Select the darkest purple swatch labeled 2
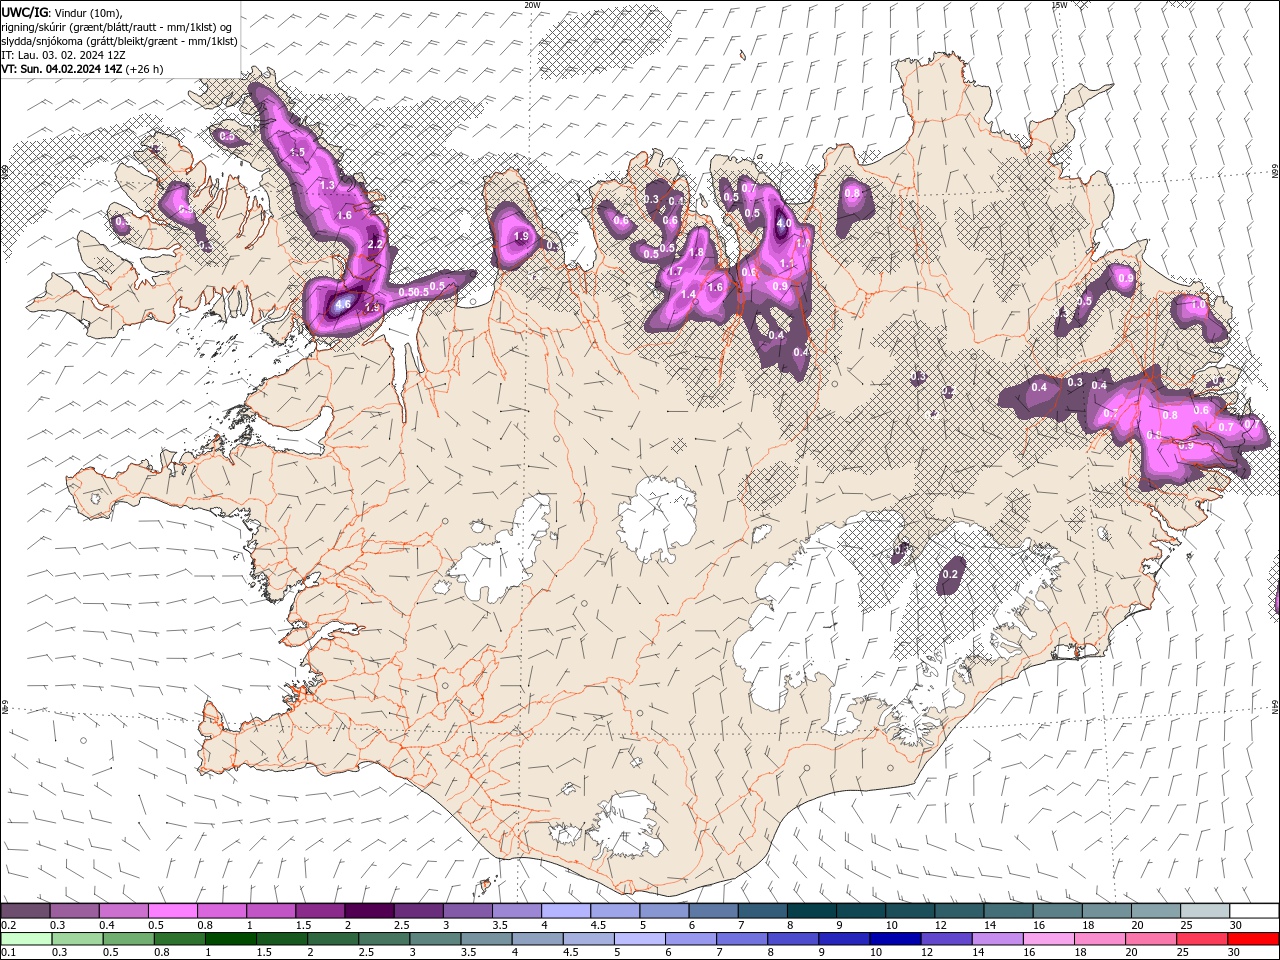Image resolution: width=1280 pixels, height=960 pixels. (369, 911)
